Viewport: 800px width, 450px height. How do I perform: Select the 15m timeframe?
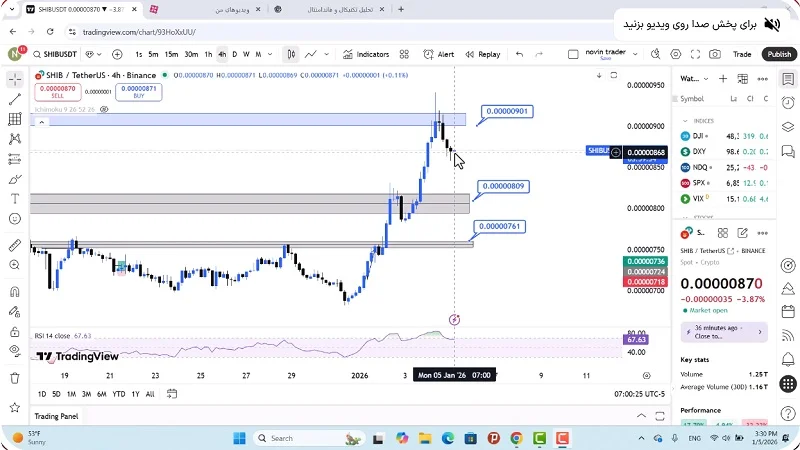171,54
